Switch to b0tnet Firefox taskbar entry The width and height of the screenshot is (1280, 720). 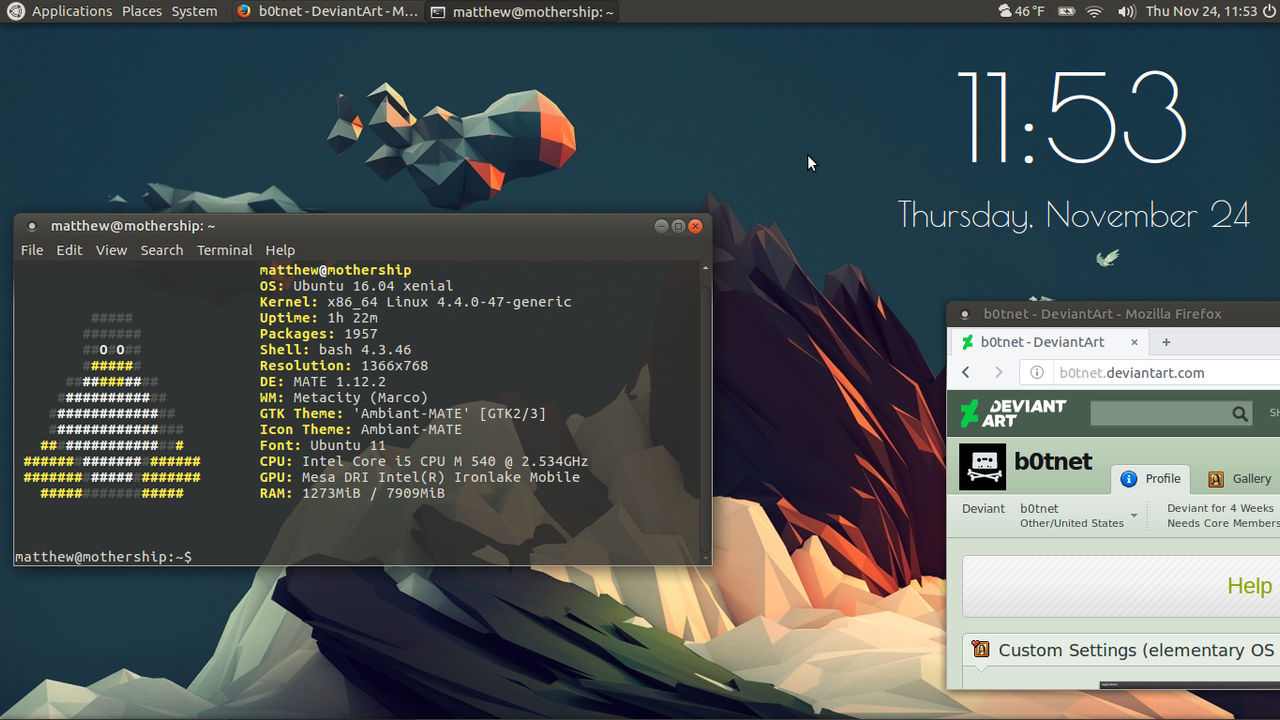point(327,11)
